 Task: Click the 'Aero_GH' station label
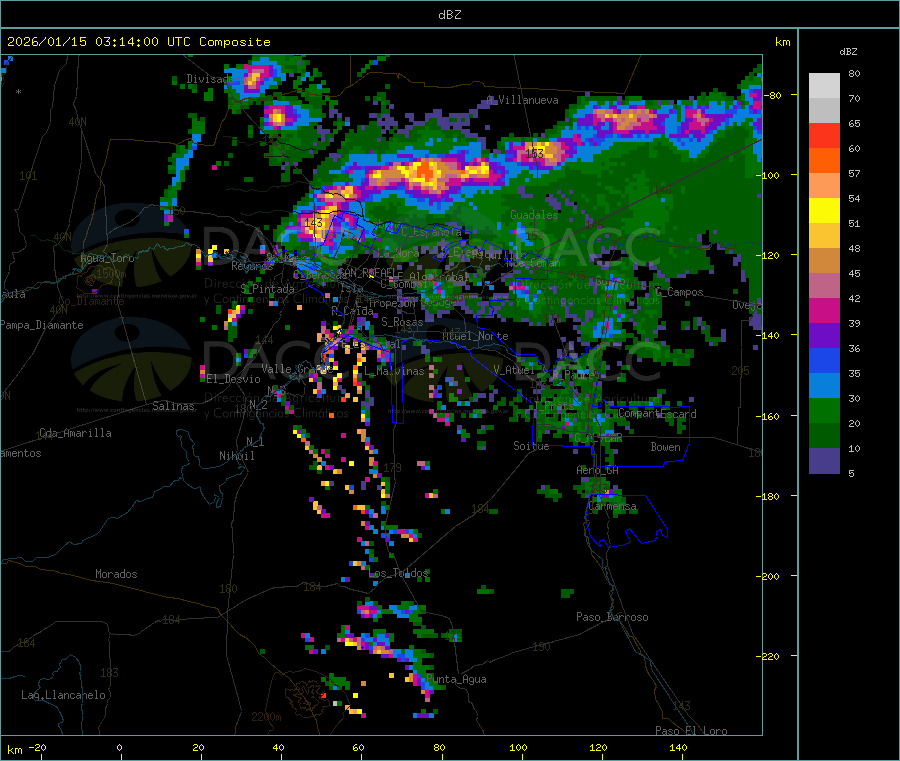(598, 470)
